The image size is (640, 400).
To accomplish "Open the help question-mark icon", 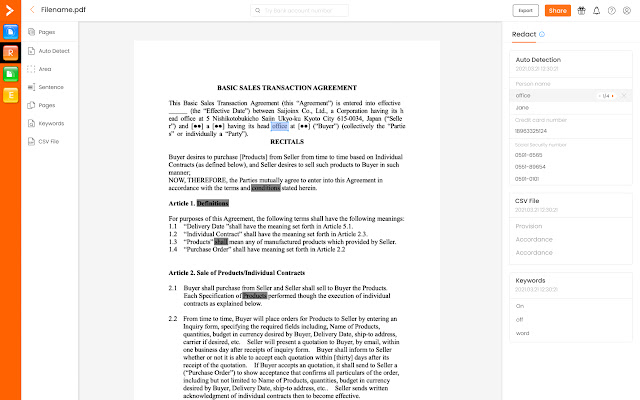I will point(611,11).
